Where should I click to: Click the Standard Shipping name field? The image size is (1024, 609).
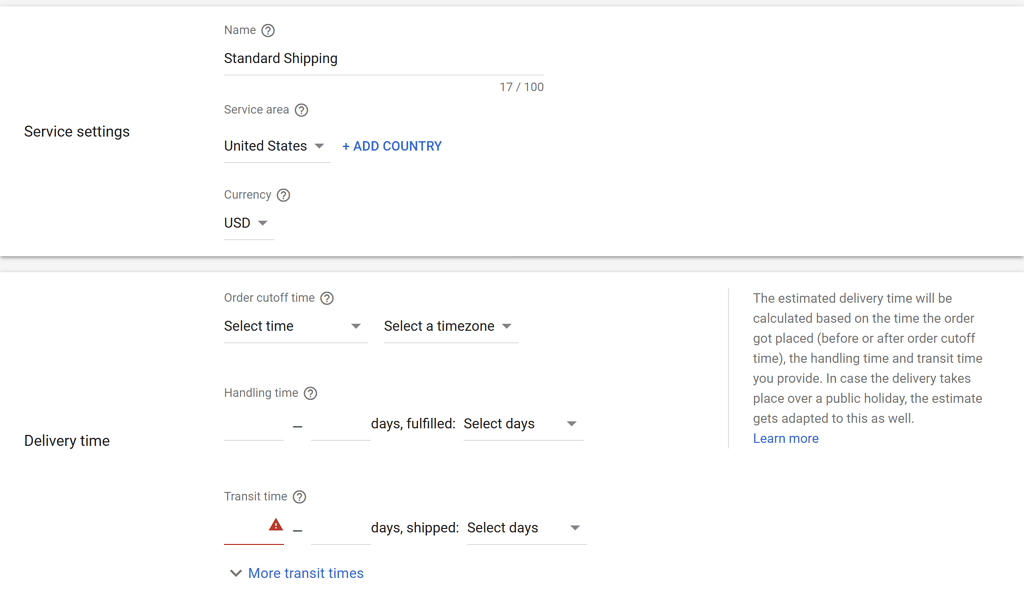point(330,58)
